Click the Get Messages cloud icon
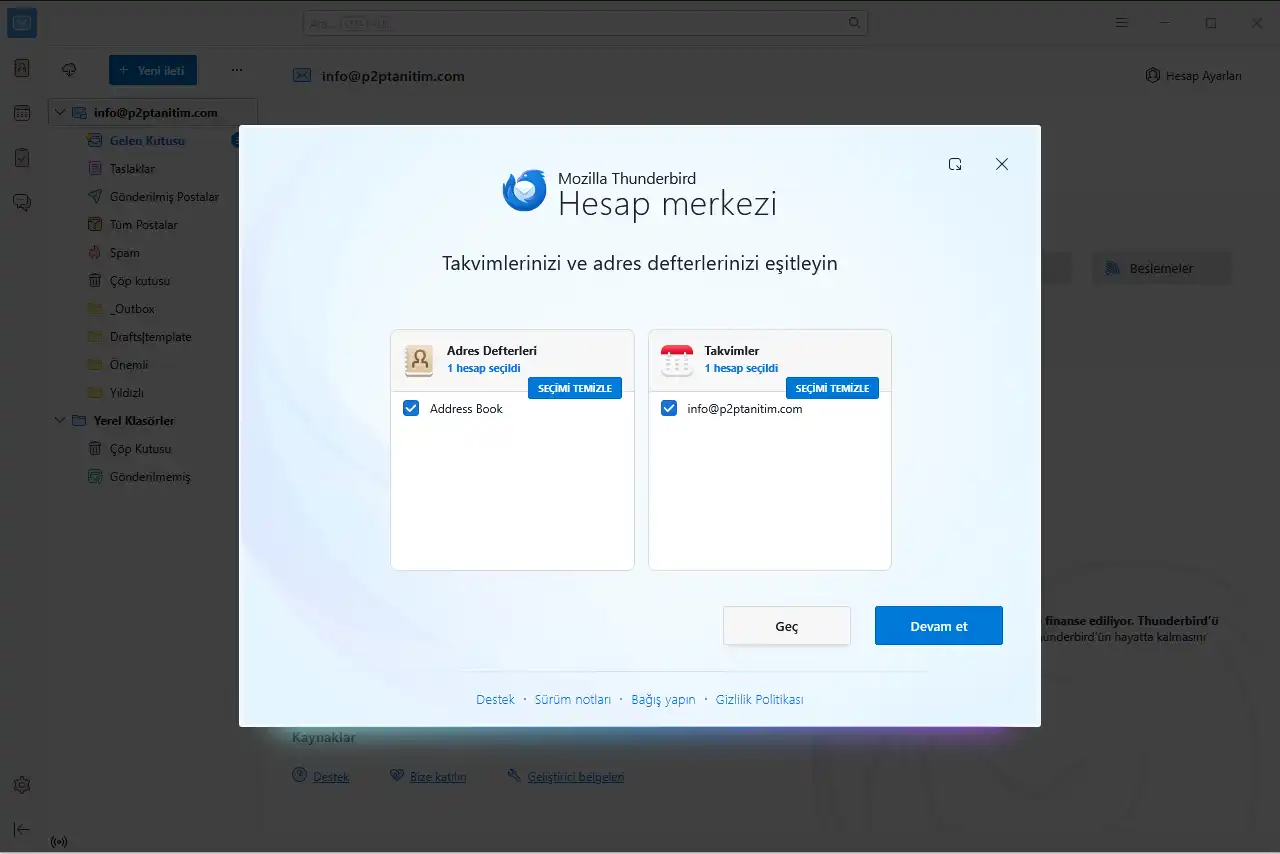This screenshot has width=1280, height=854. point(69,70)
